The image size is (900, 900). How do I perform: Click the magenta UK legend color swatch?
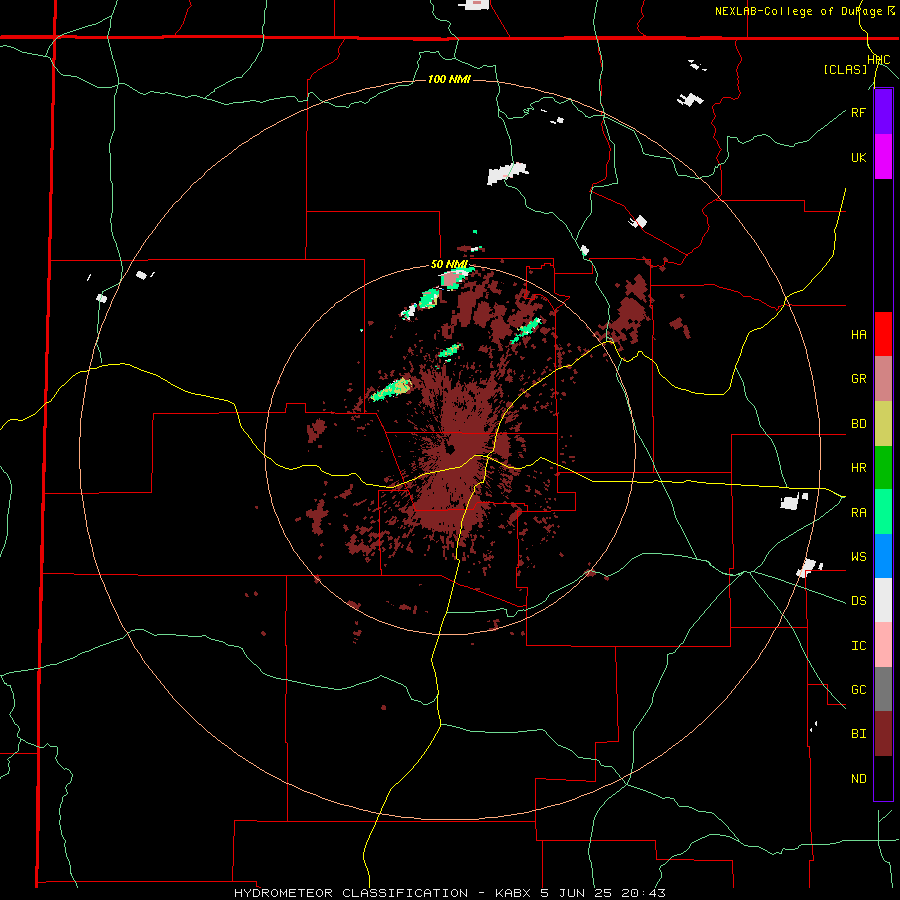[x=883, y=157]
